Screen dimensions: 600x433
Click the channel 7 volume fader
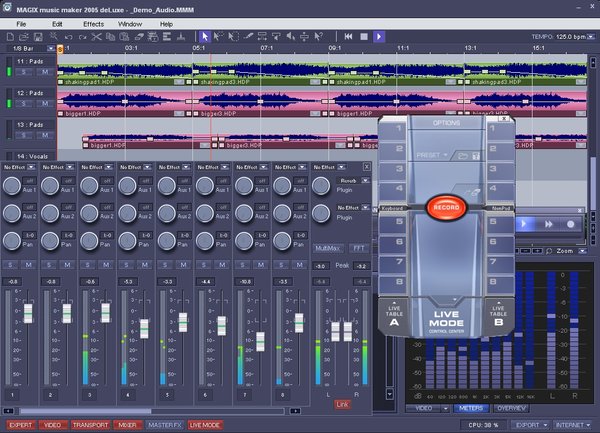[260, 342]
